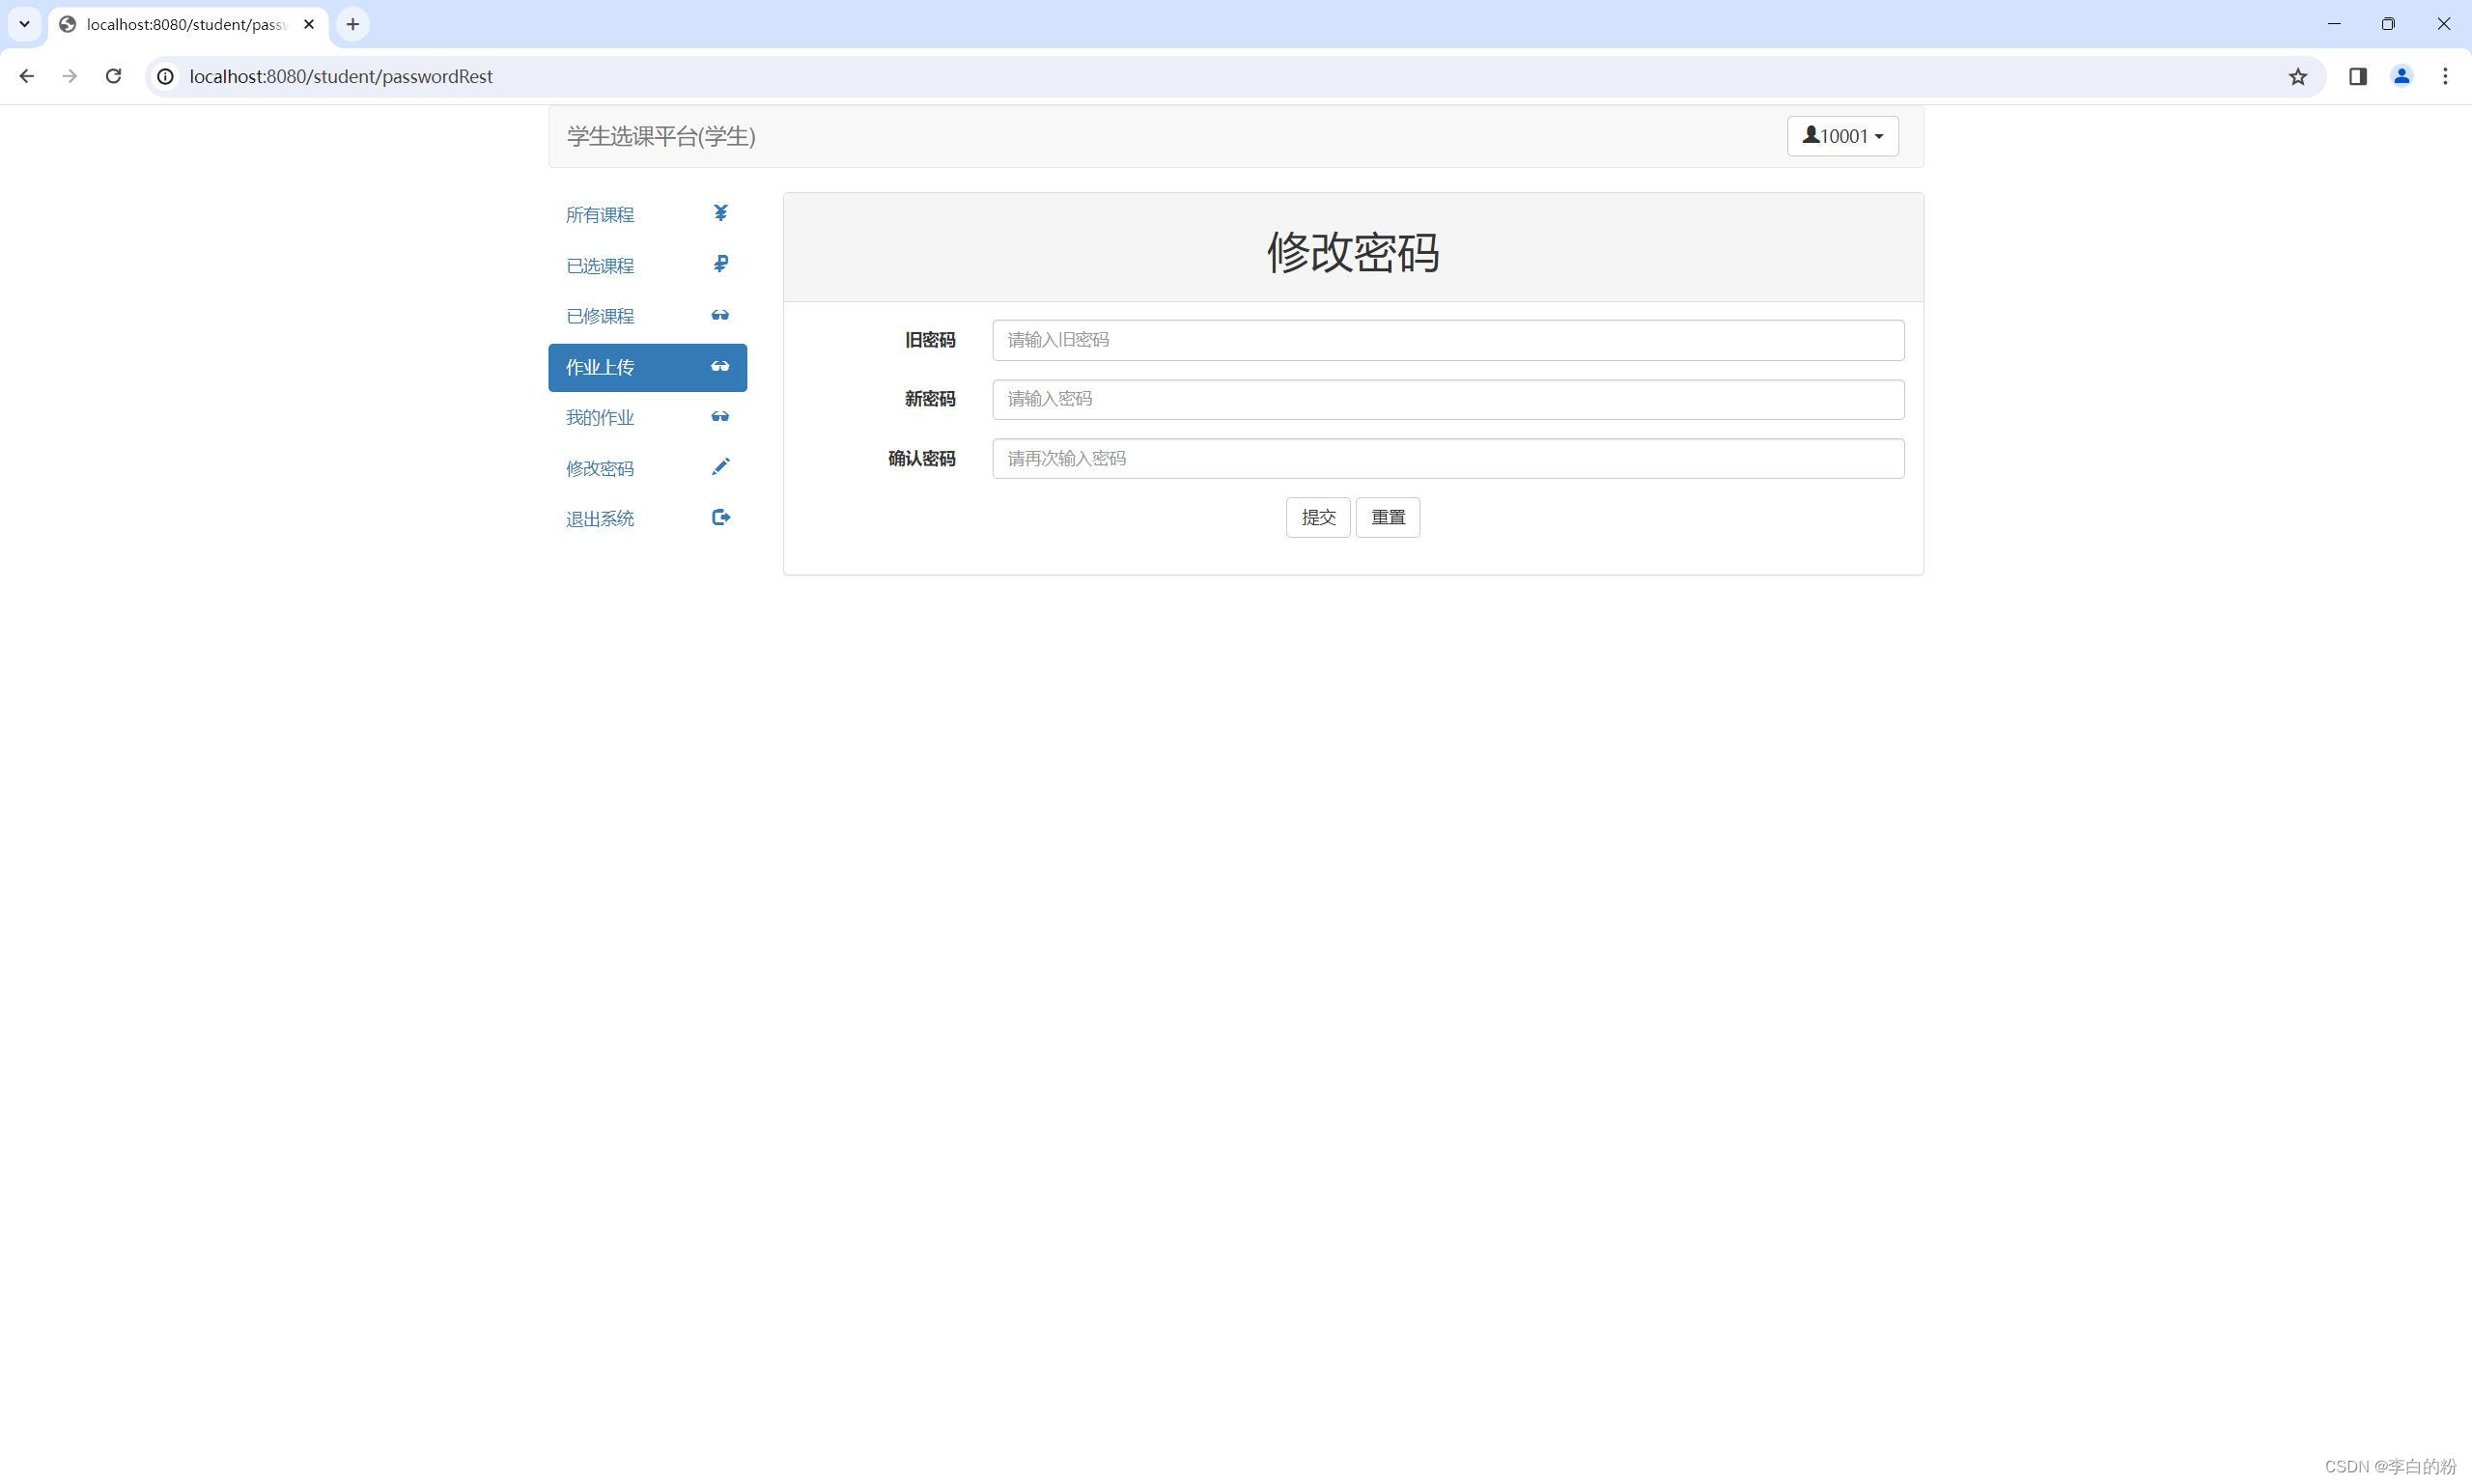The width and height of the screenshot is (2472, 1484).
Task: Click the pencil icon beside 修改密码
Action: (720, 467)
